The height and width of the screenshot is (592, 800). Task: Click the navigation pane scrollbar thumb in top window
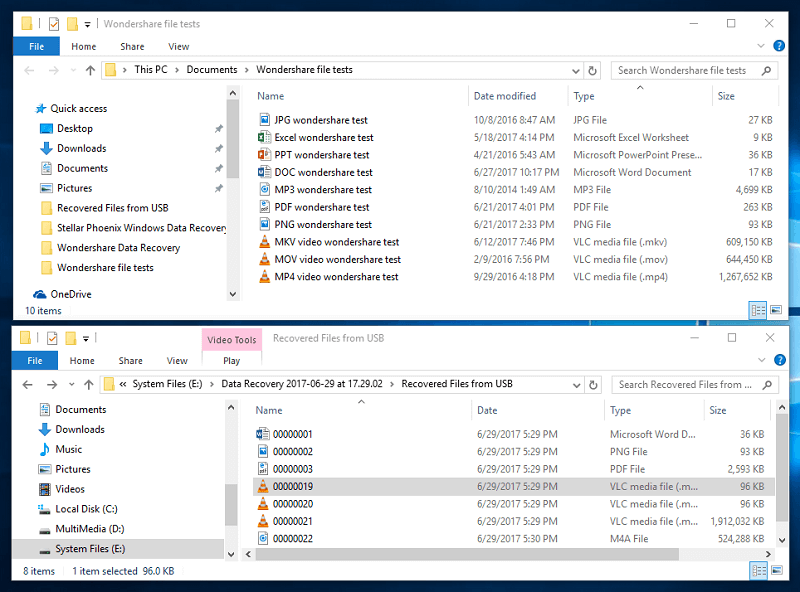[x=233, y=138]
